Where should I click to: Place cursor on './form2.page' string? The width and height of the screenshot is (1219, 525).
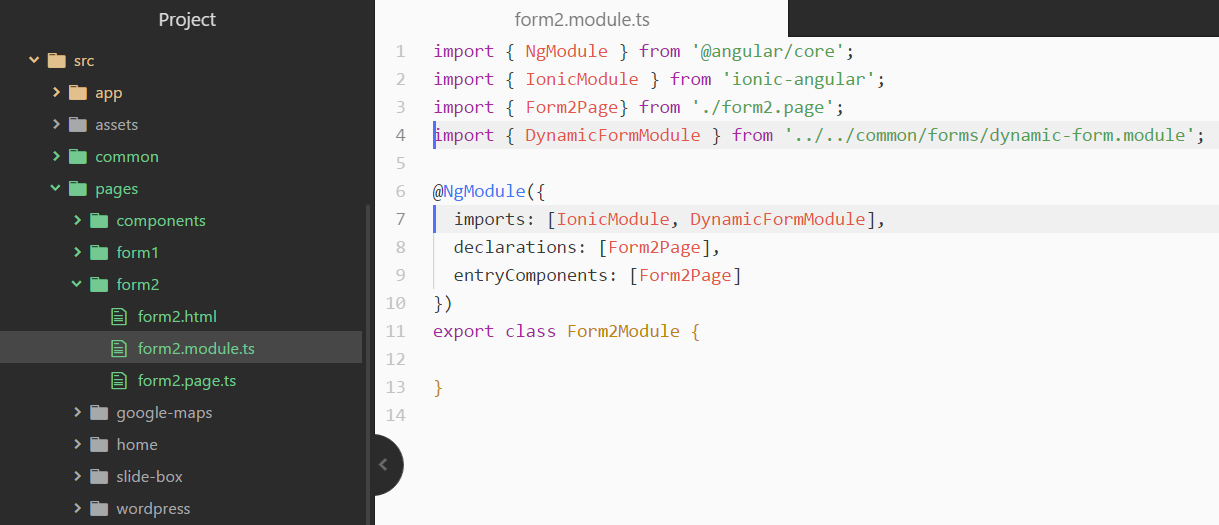[x=763, y=107]
